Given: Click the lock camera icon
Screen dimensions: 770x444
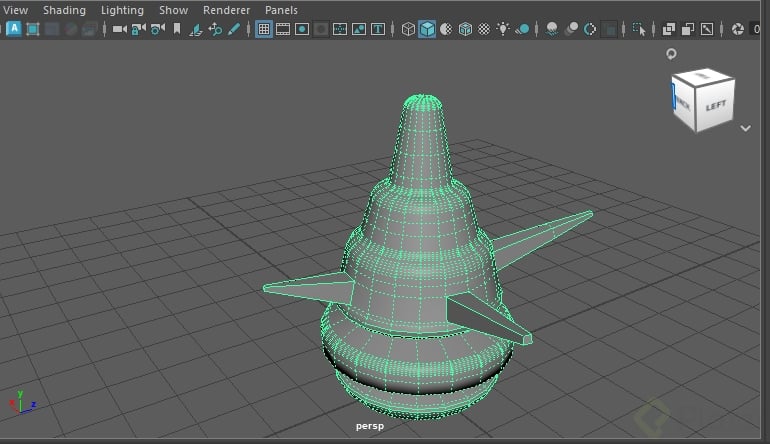Looking at the screenshot, I should point(139,29).
